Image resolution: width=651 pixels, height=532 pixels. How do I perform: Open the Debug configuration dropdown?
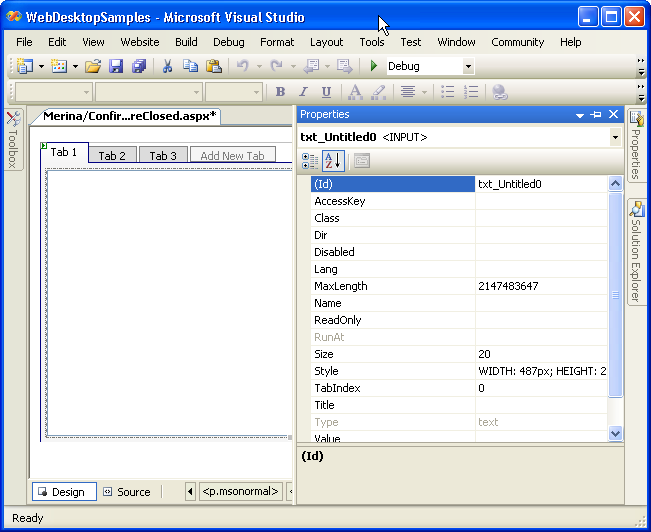468,67
